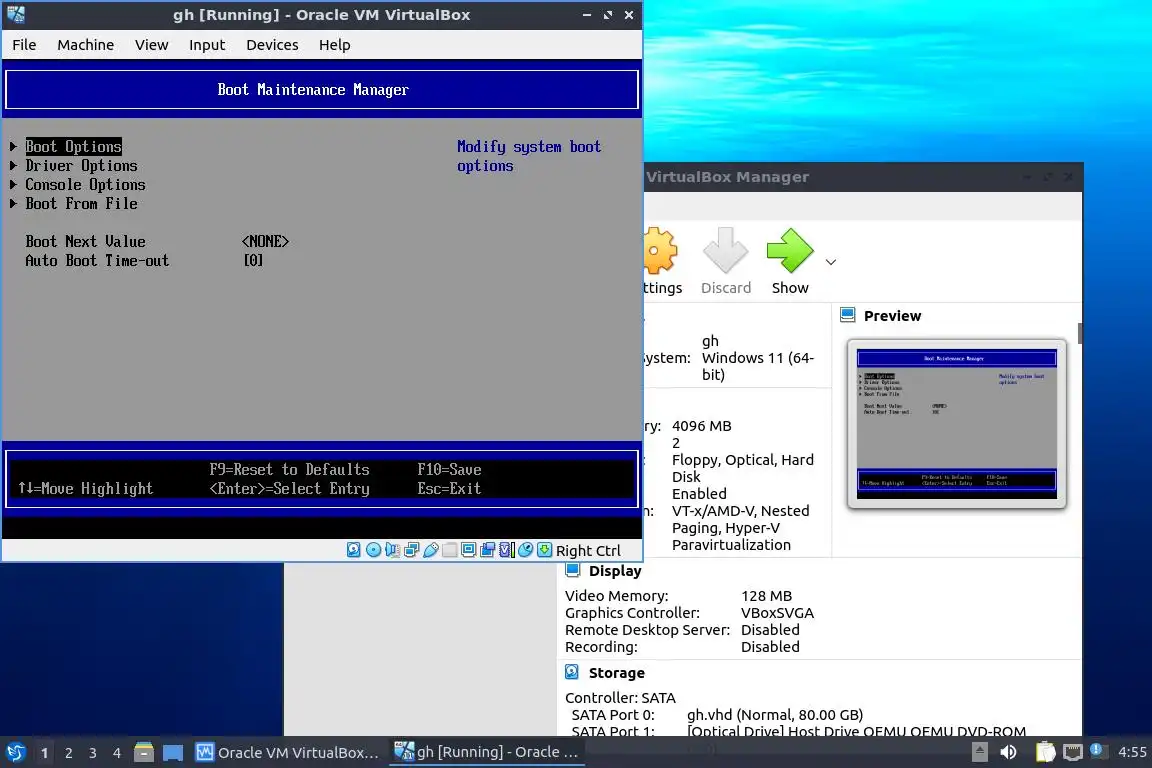Click Remote Desktop Server Disabled value
The width and height of the screenshot is (1152, 768).
click(x=770, y=629)
